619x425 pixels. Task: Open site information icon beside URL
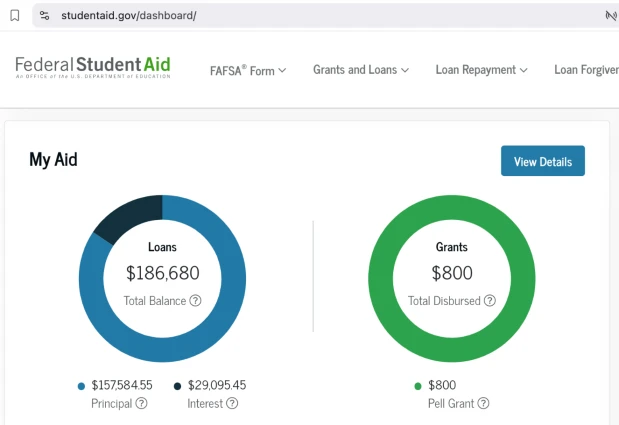(x=44, y=16)
